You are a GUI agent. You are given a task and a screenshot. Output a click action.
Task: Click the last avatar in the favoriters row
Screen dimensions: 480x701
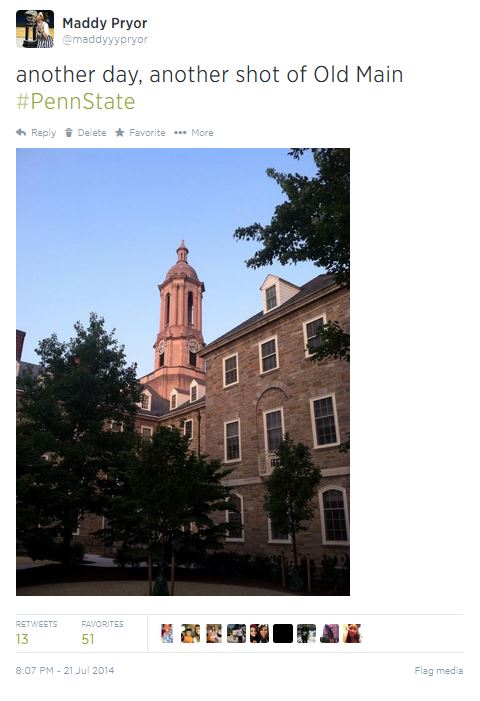pos(352,633)
